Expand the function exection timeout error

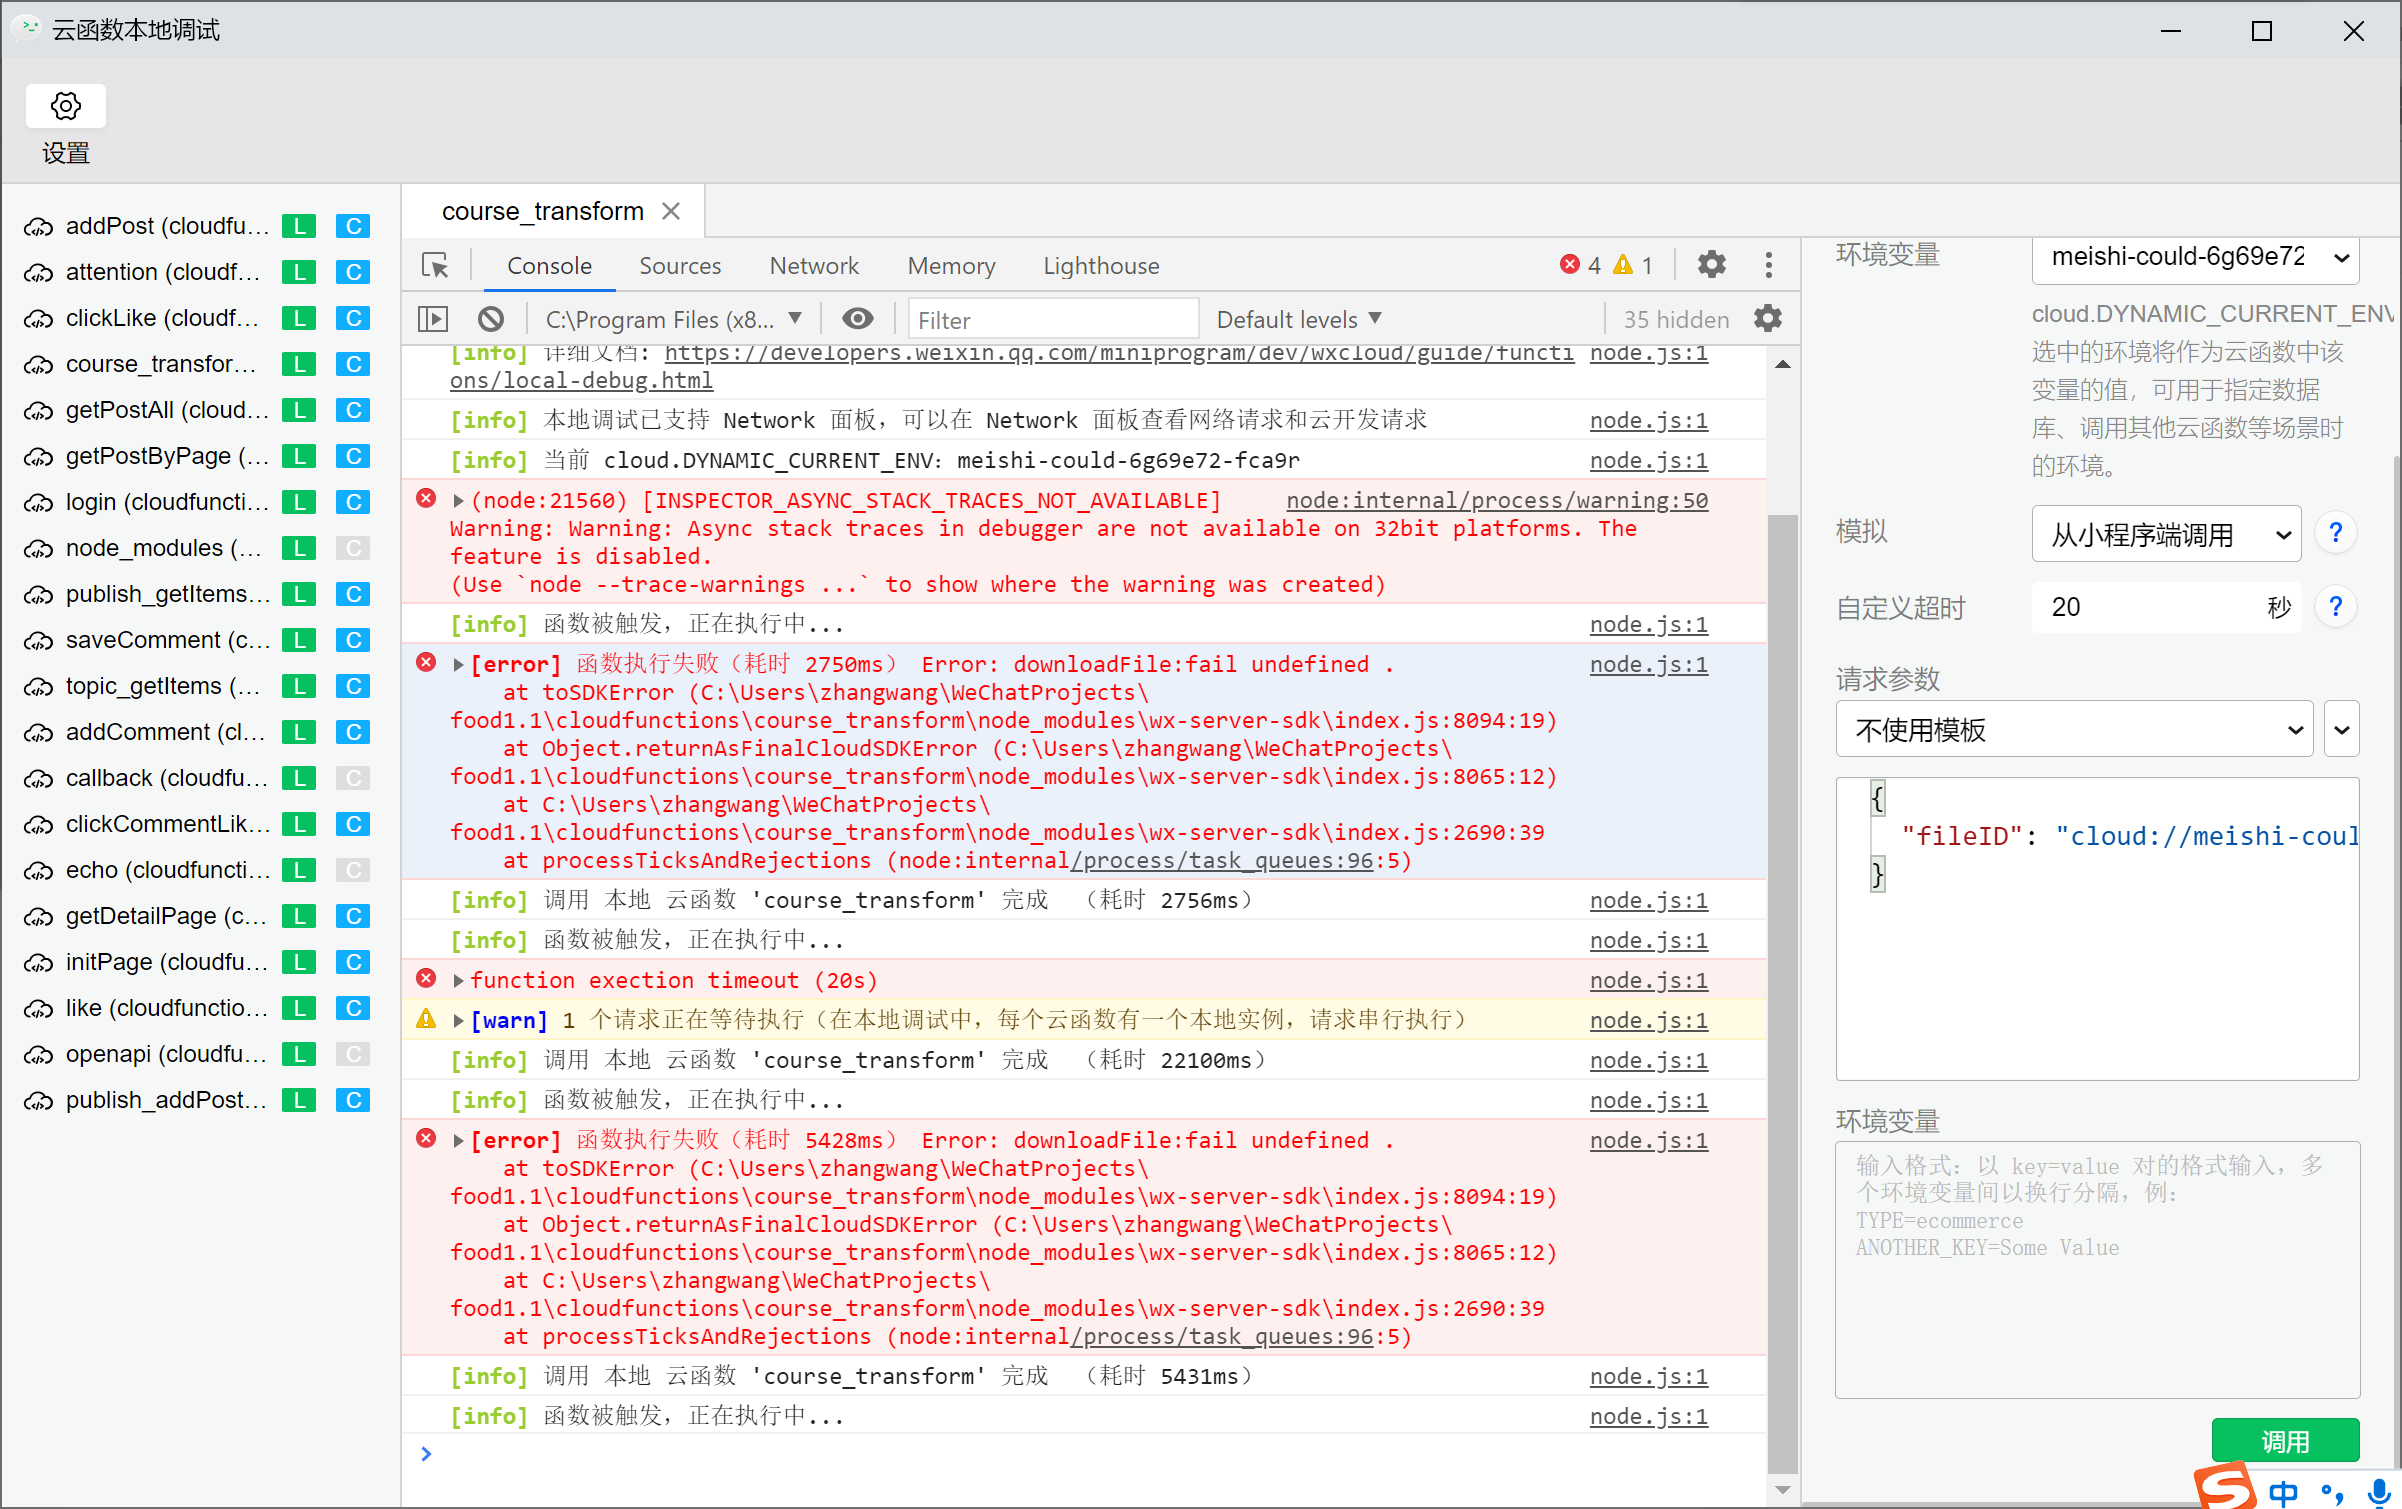click(x=458, y=981)
